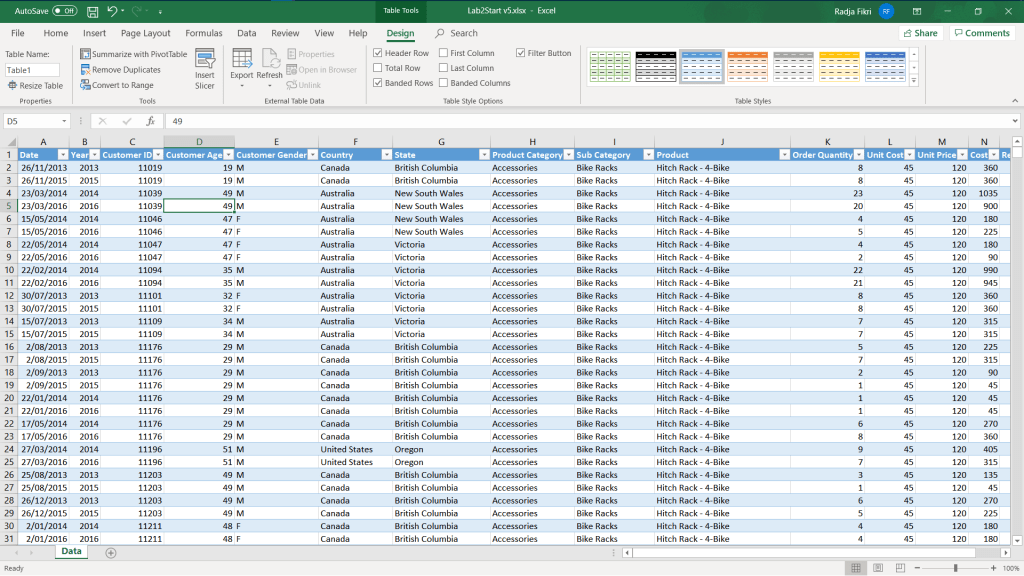Enable the Total Row checkbox
The height and width of the screenshot is (576, 1024).
point(377,68)
